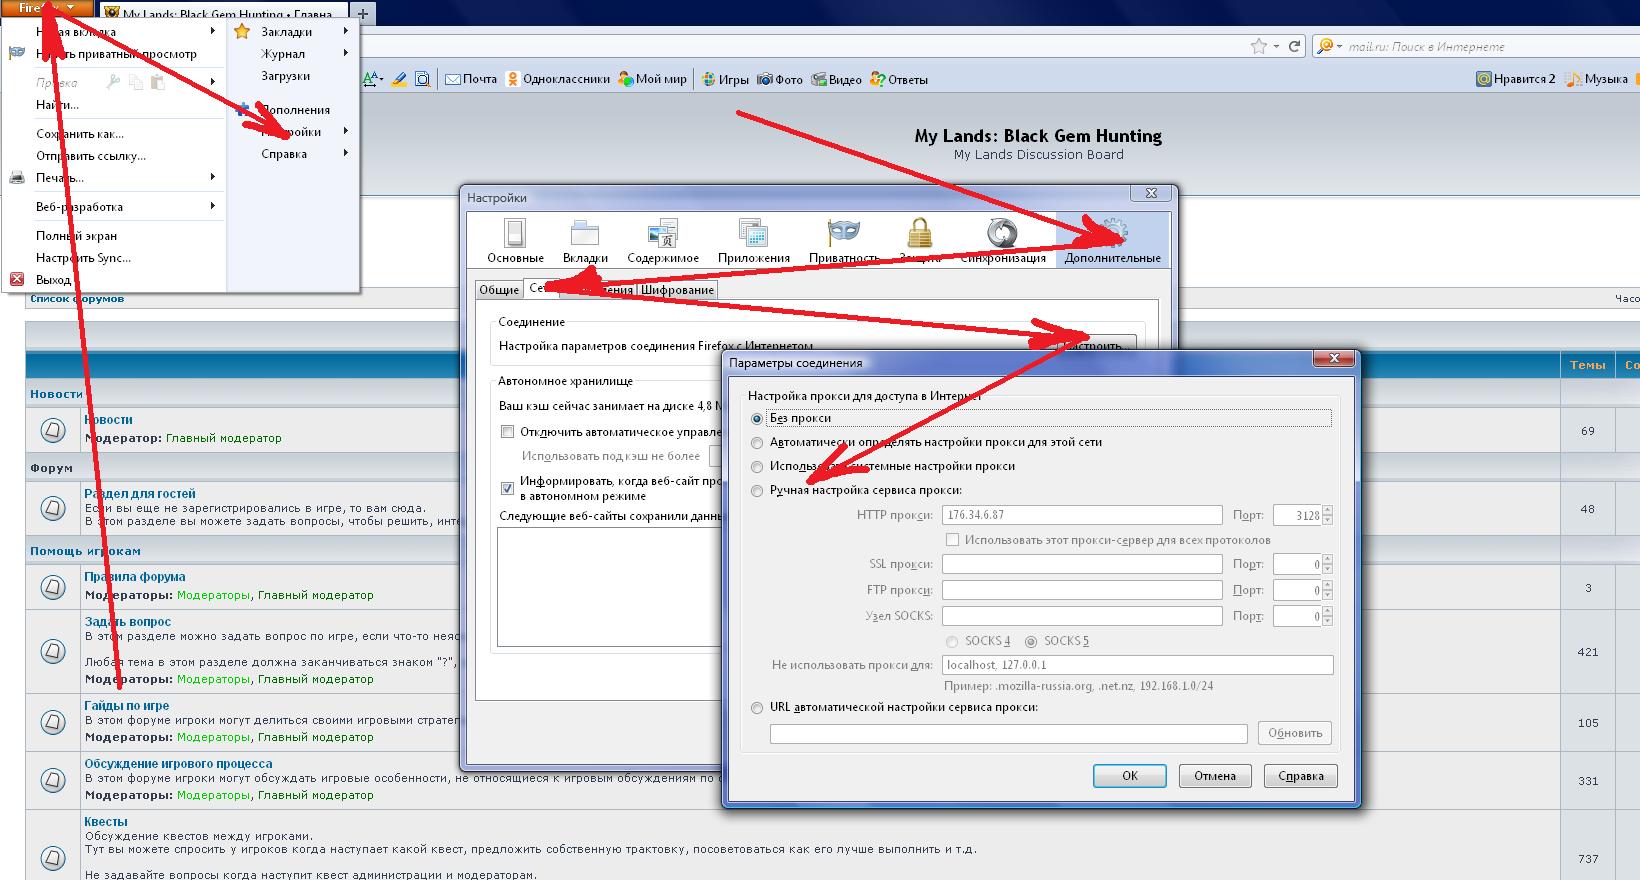Increase the HTTP proxy port value
The width and height of the screenshot is (1640, 880).
coord(1327,511)
